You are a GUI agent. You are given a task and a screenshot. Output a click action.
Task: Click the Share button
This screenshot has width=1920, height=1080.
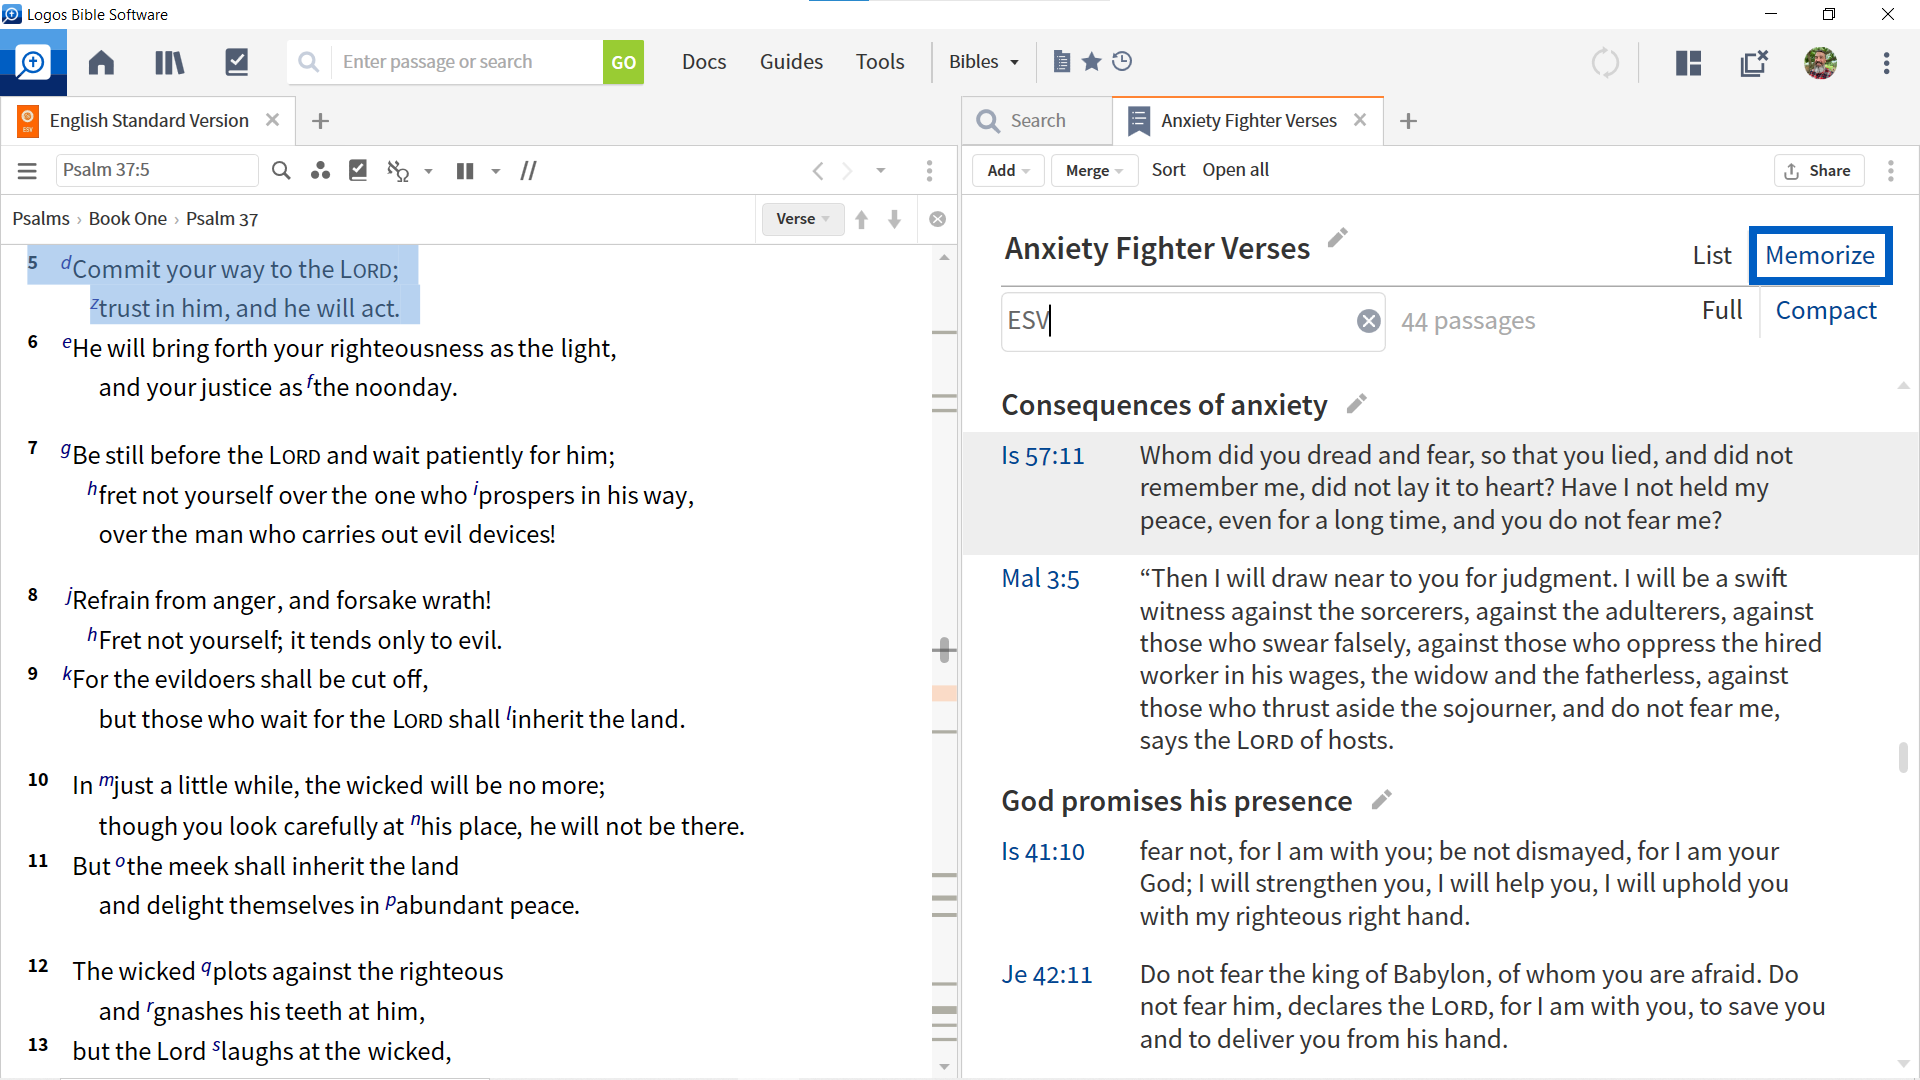1818,171
